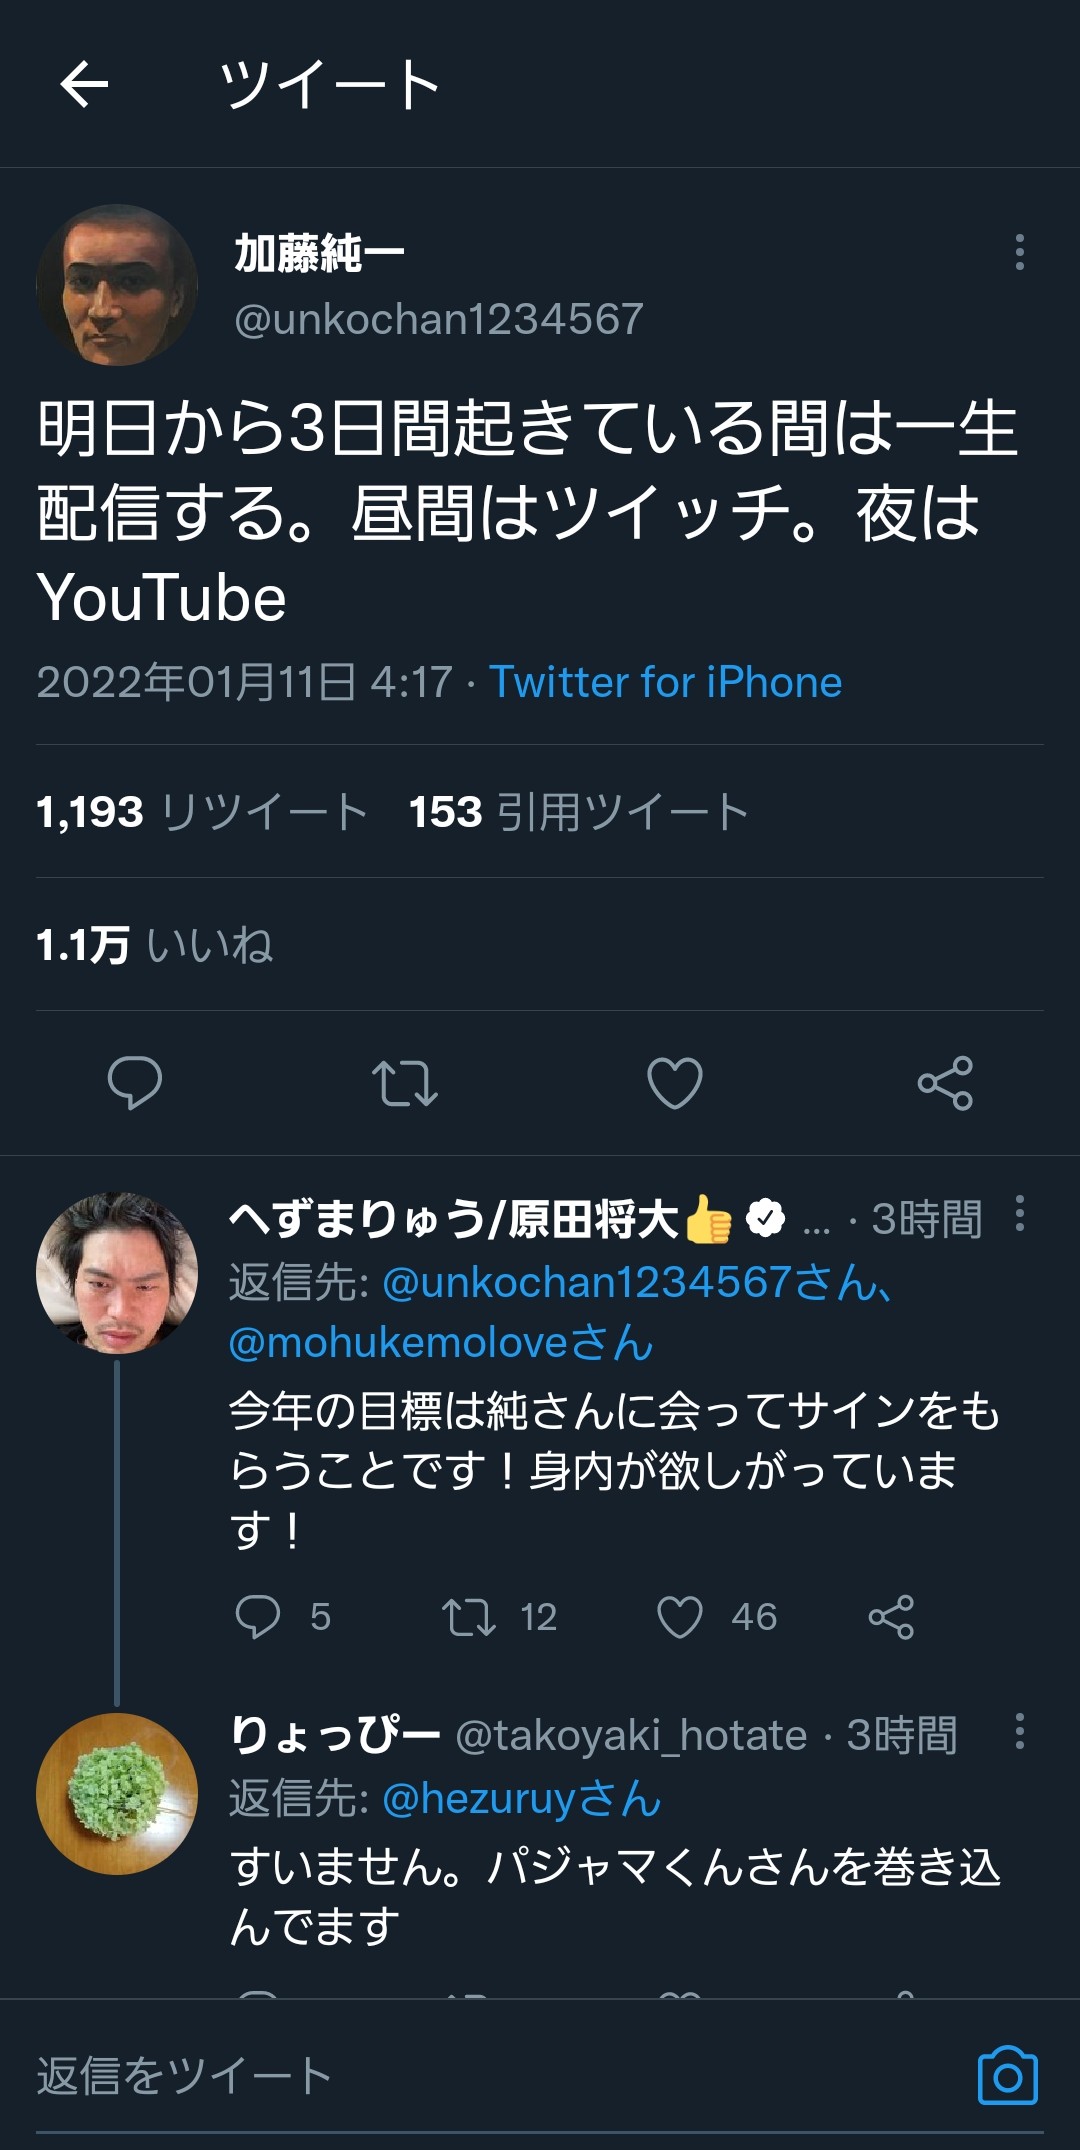Retweet the main tweet by 加藤純一
Viewport: 1080px width, 2150px height.
tap(405, 1083)
